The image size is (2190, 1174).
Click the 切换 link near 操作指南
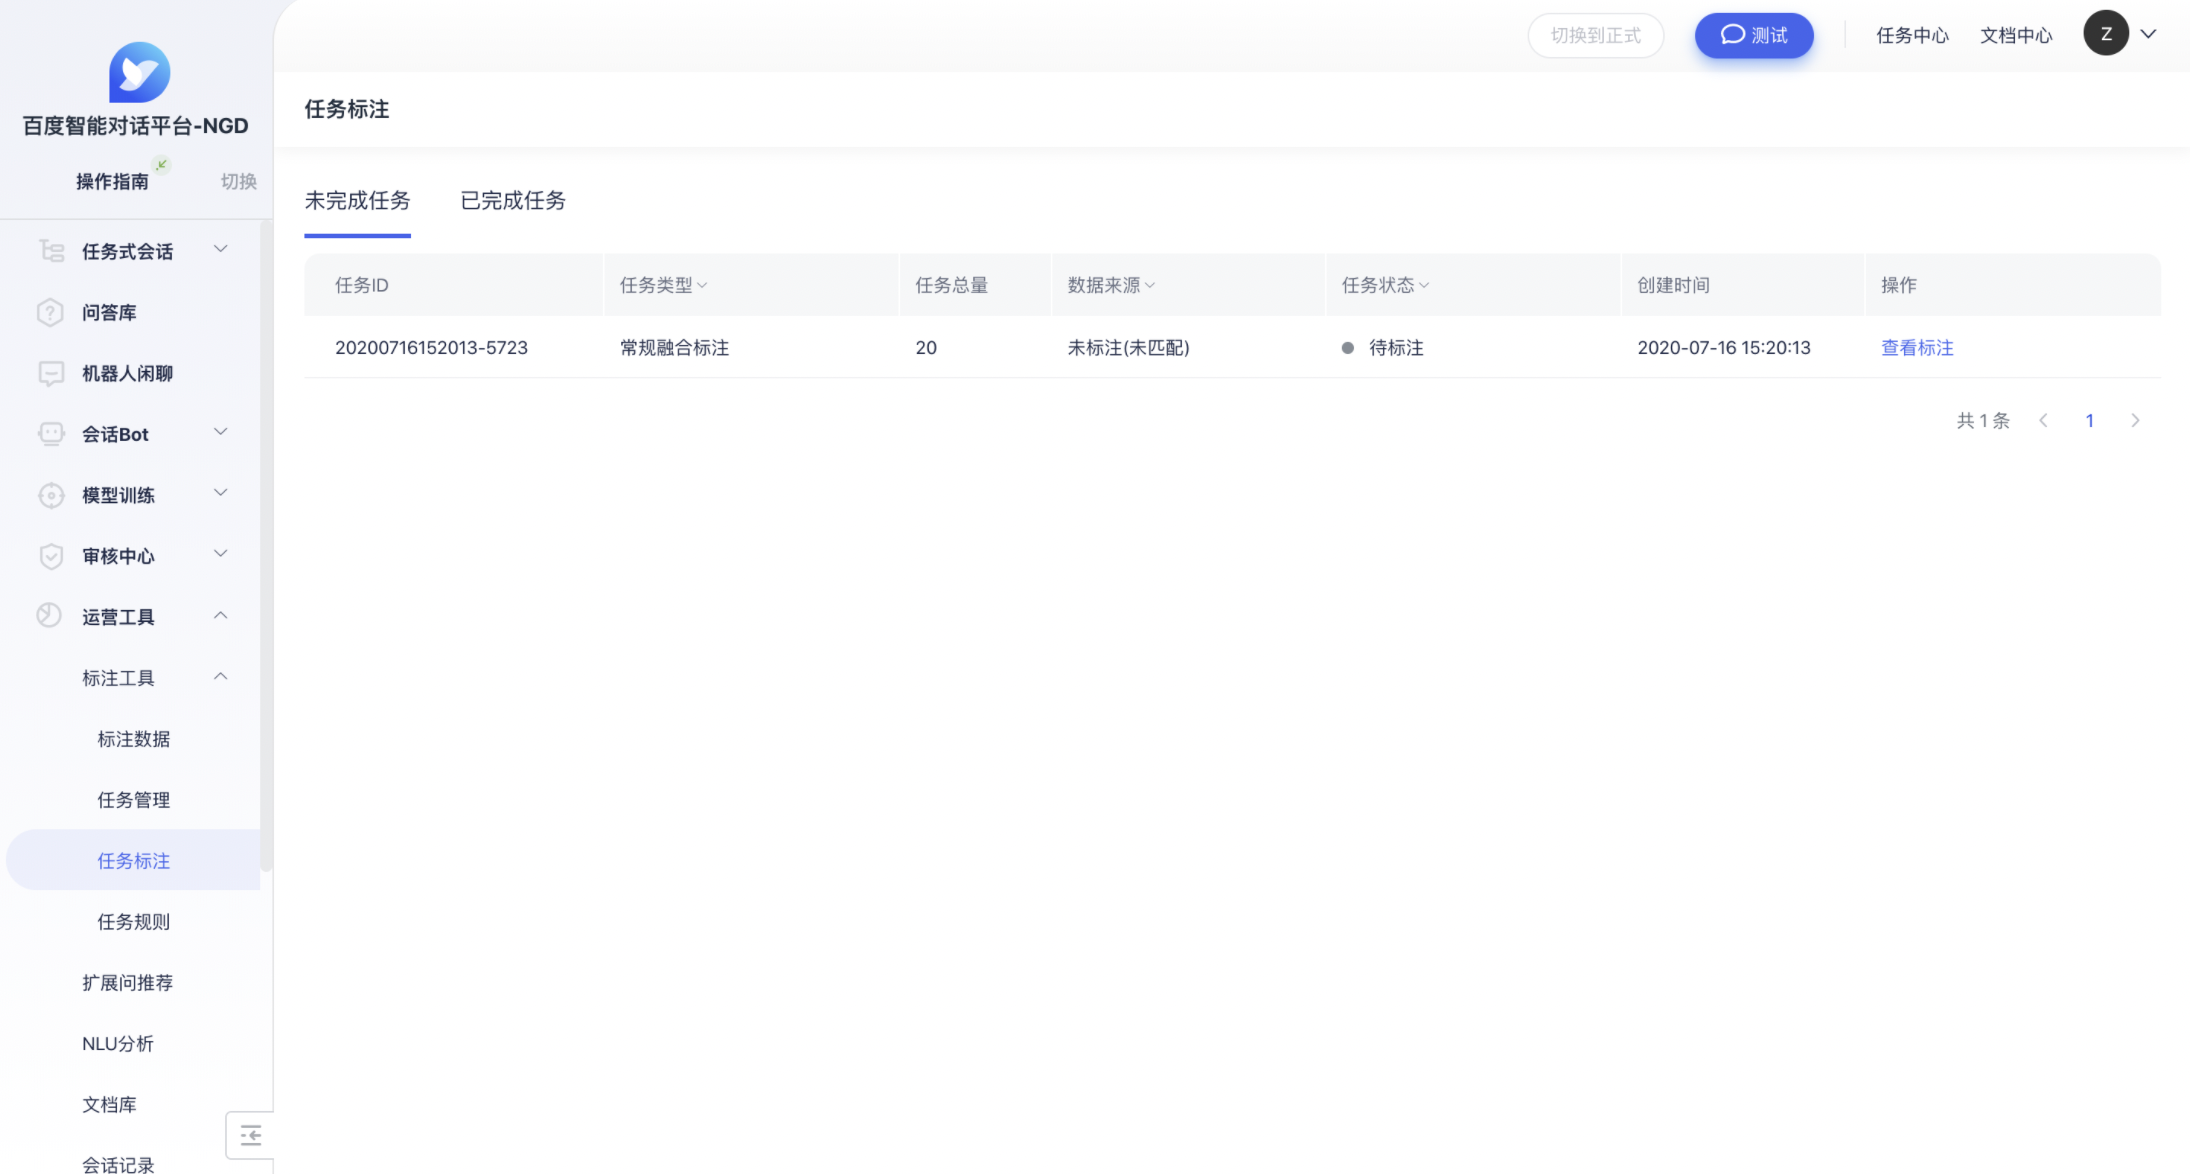coord(238,181)
